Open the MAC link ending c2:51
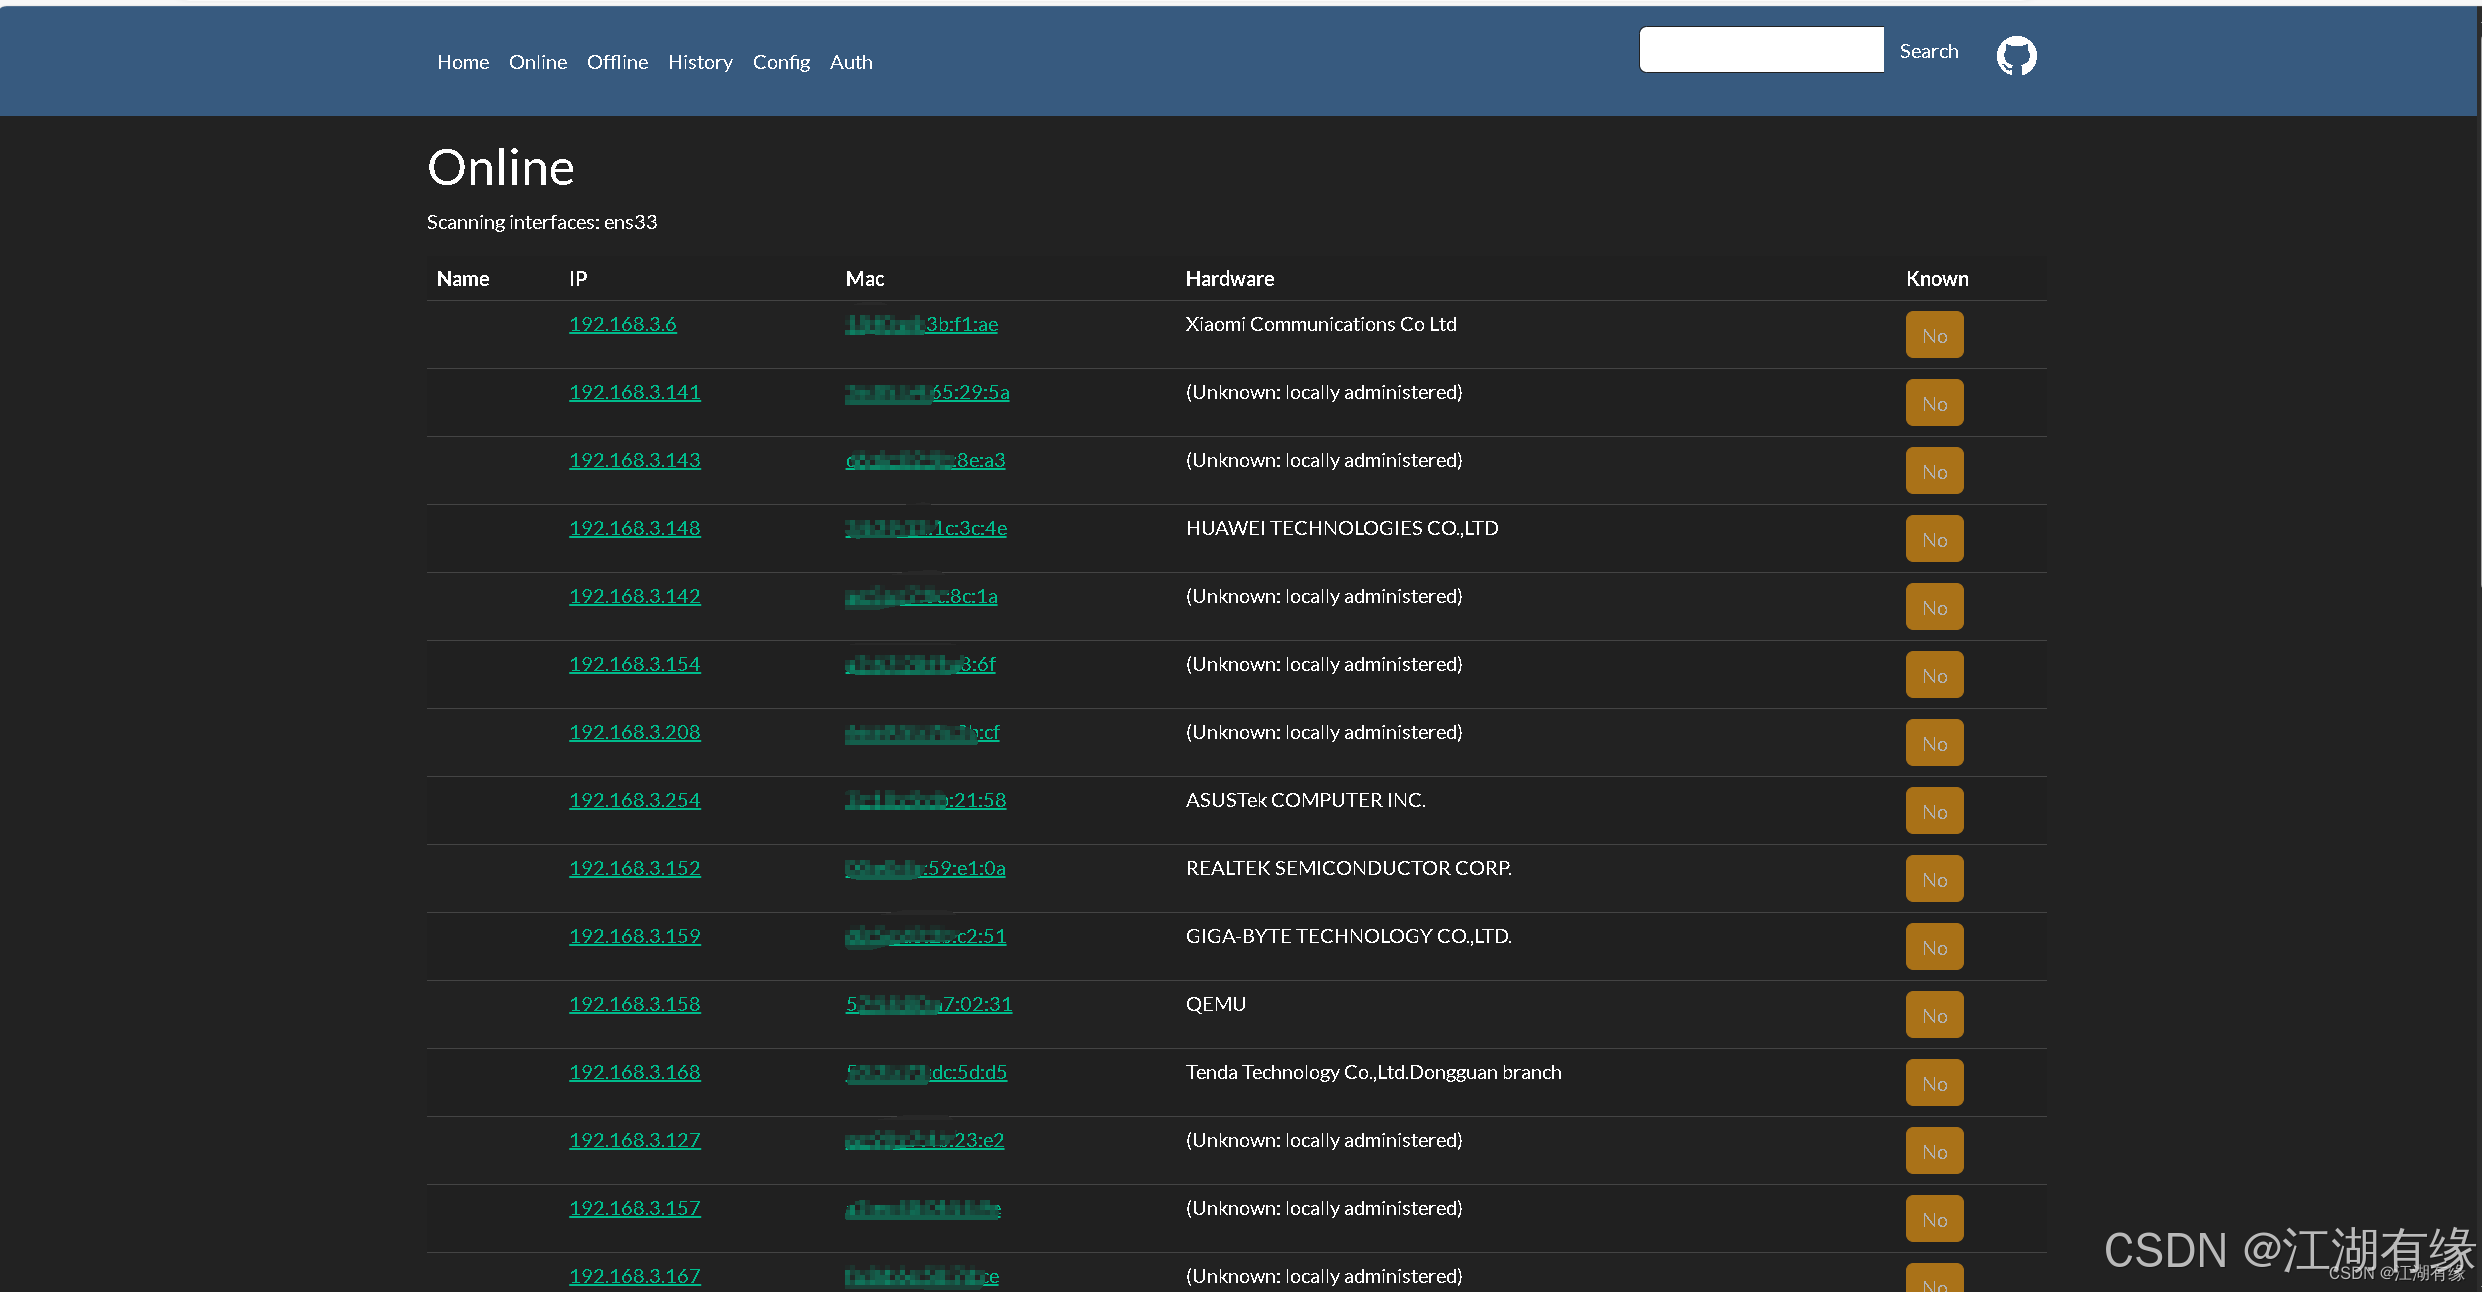This screenshot has width=2482, height=1292. (926, 936)
